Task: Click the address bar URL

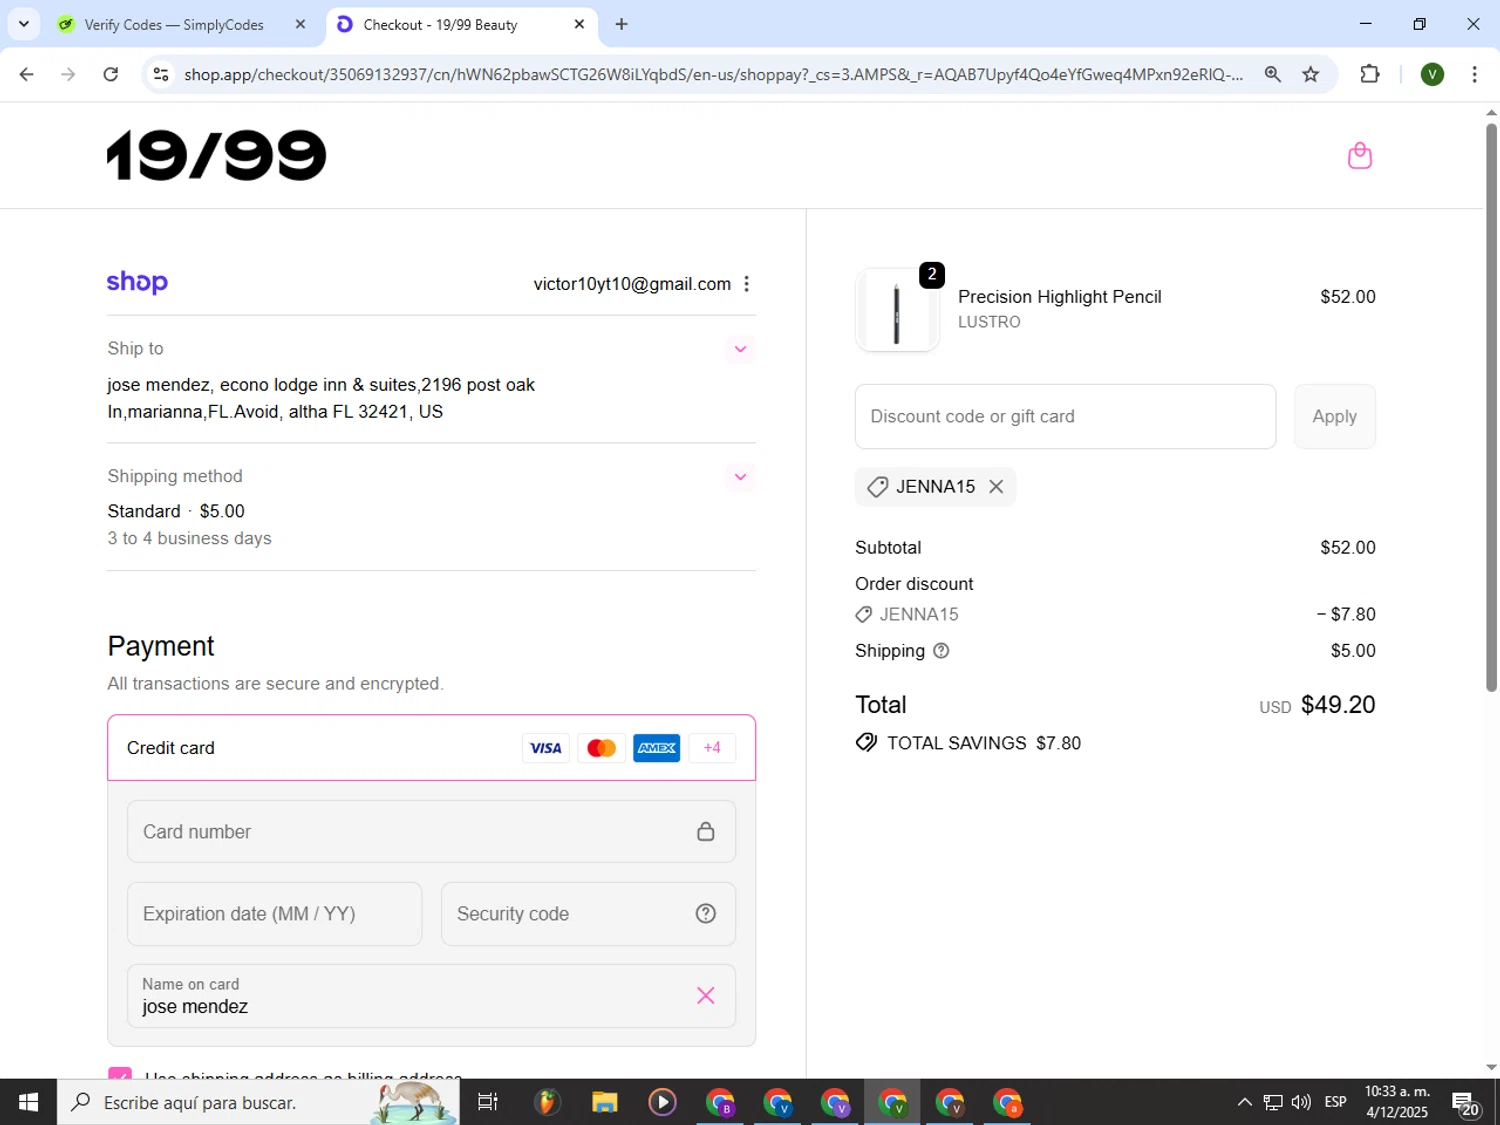Action: pos(713,75)
